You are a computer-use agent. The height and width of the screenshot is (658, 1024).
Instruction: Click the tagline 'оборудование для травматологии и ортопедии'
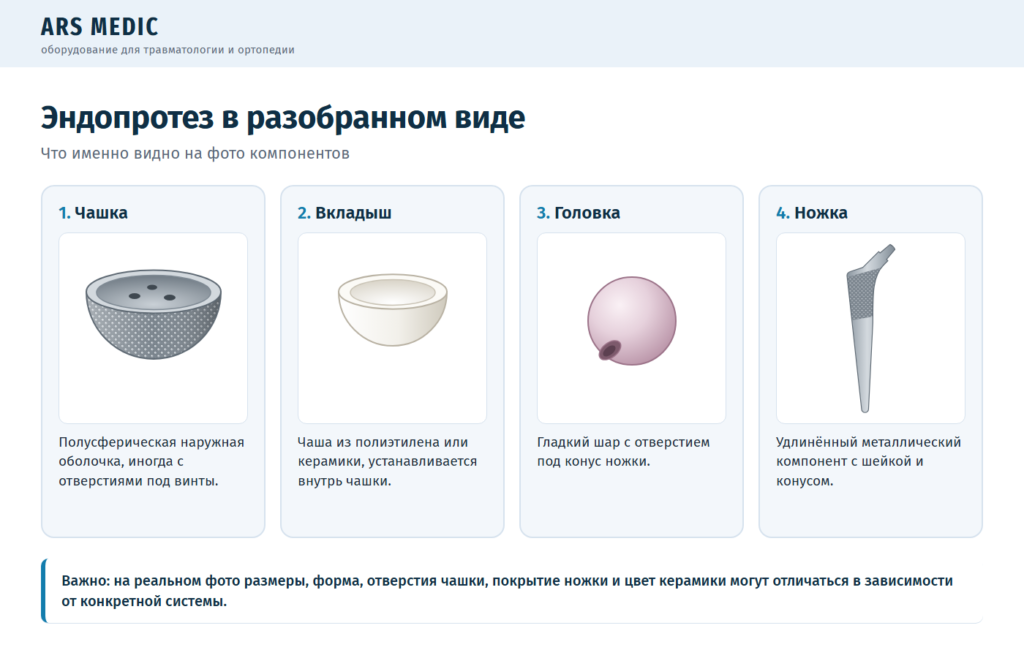tap(167, 50)
